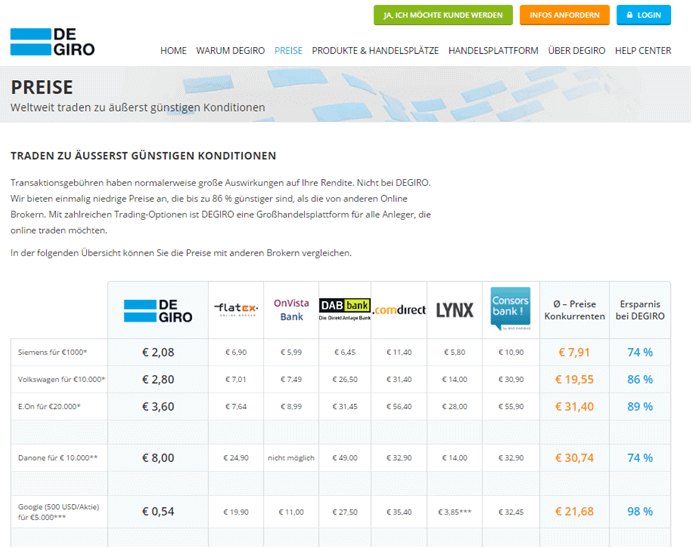Click the 'Infos anfordern' button
The width and height of the screenshot is (692, 548).
564,15
